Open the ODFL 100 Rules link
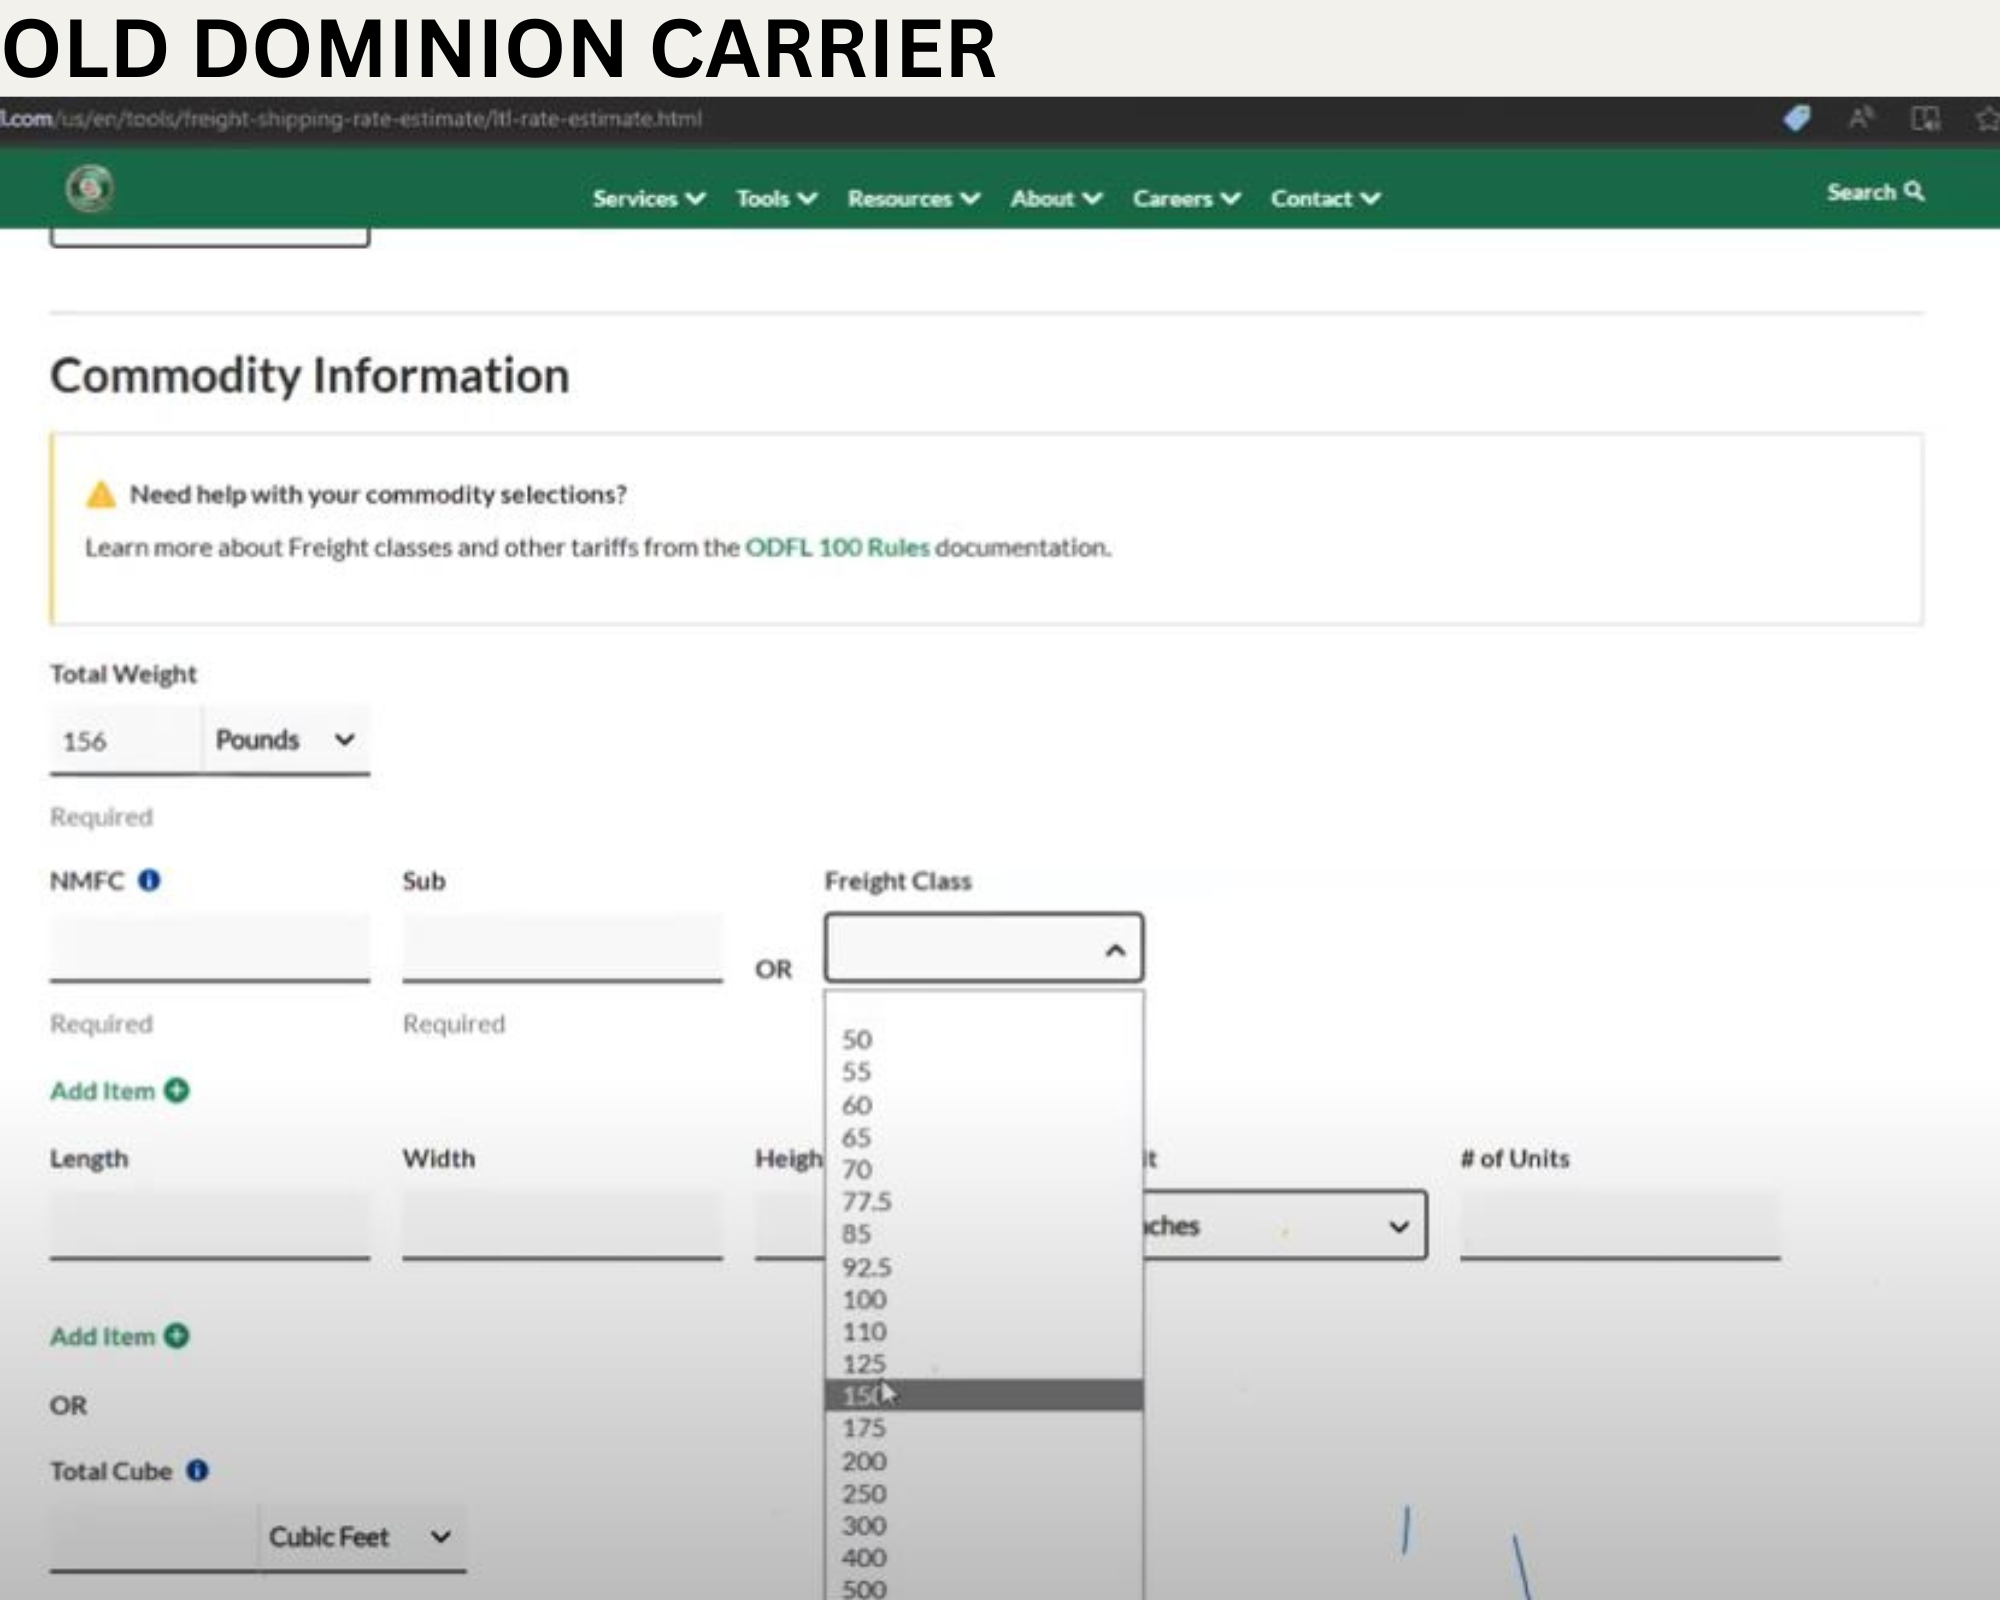This screenshot has width=2000, height=1600. 837,547
